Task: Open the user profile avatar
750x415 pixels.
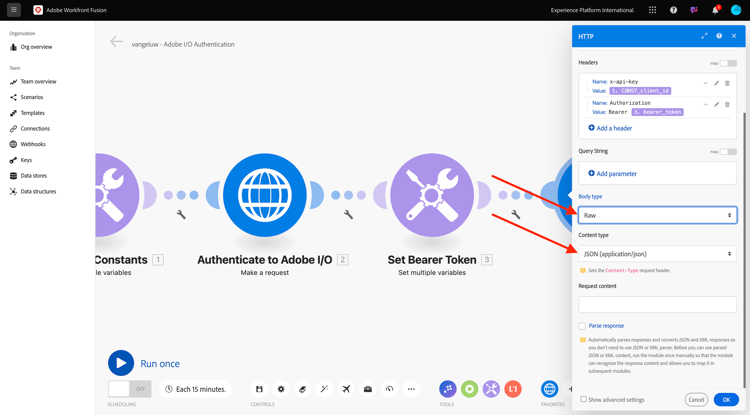Action: tap(736, 10)
